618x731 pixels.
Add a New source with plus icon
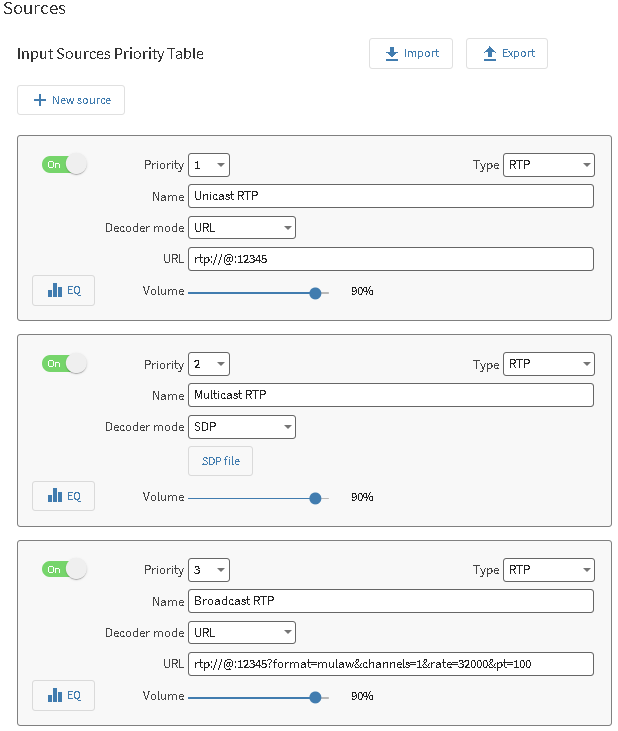point(71,100)
